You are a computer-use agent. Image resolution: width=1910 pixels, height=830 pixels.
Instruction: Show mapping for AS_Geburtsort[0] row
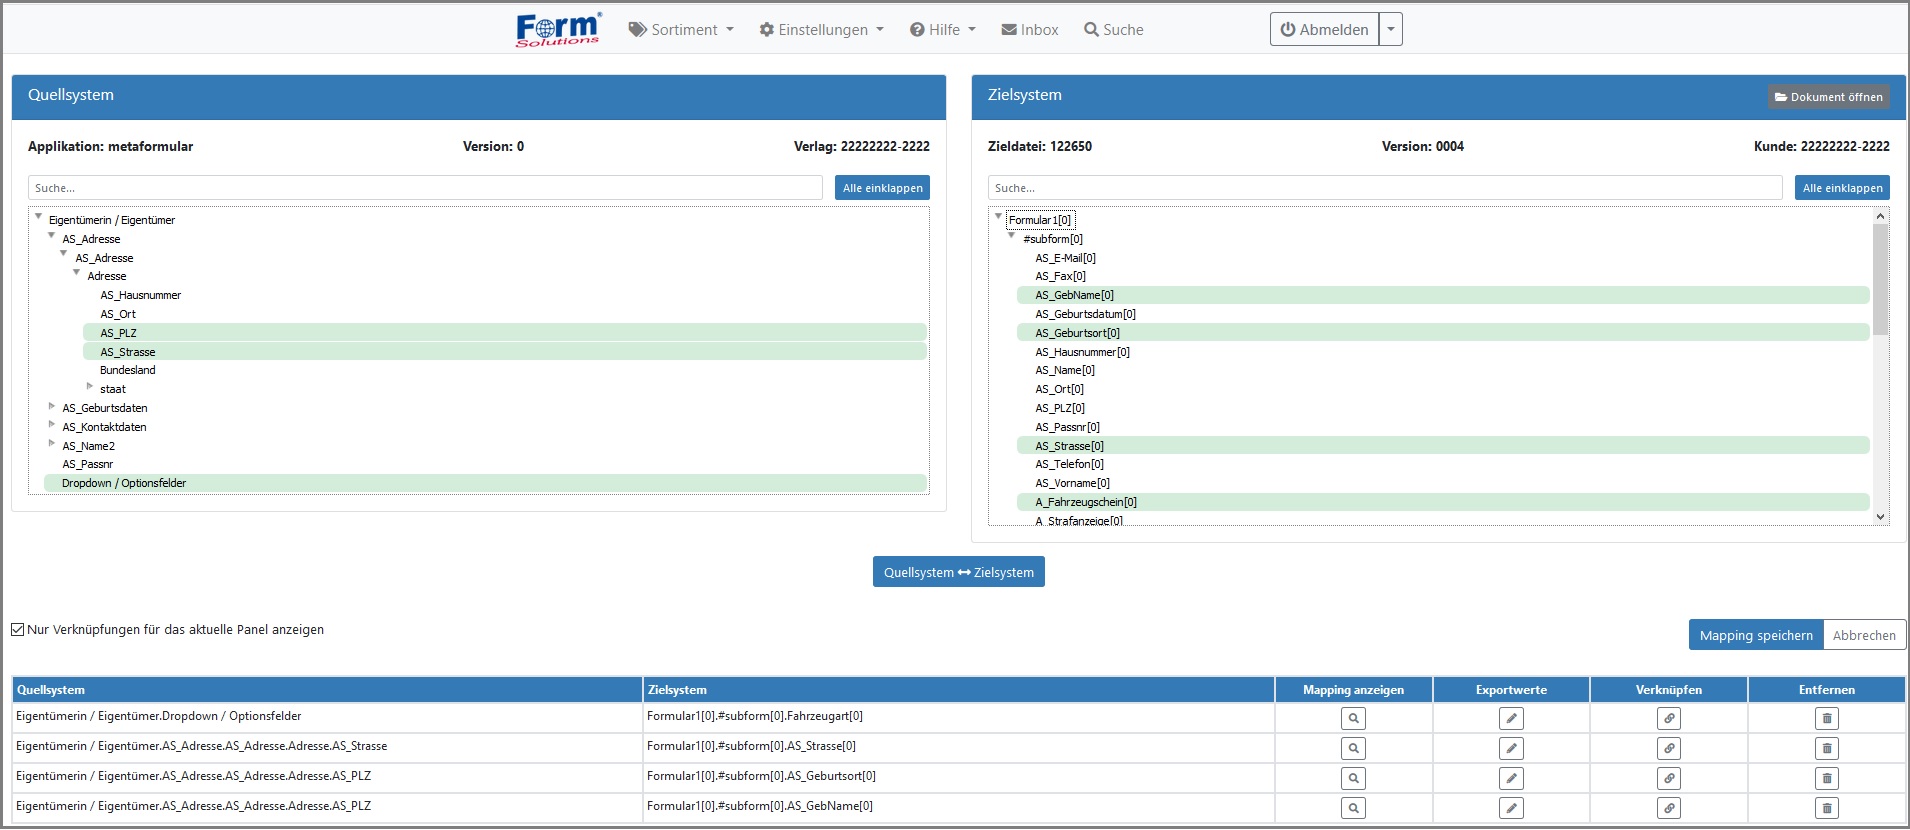pyautogui.click(x=1353, y=778)
